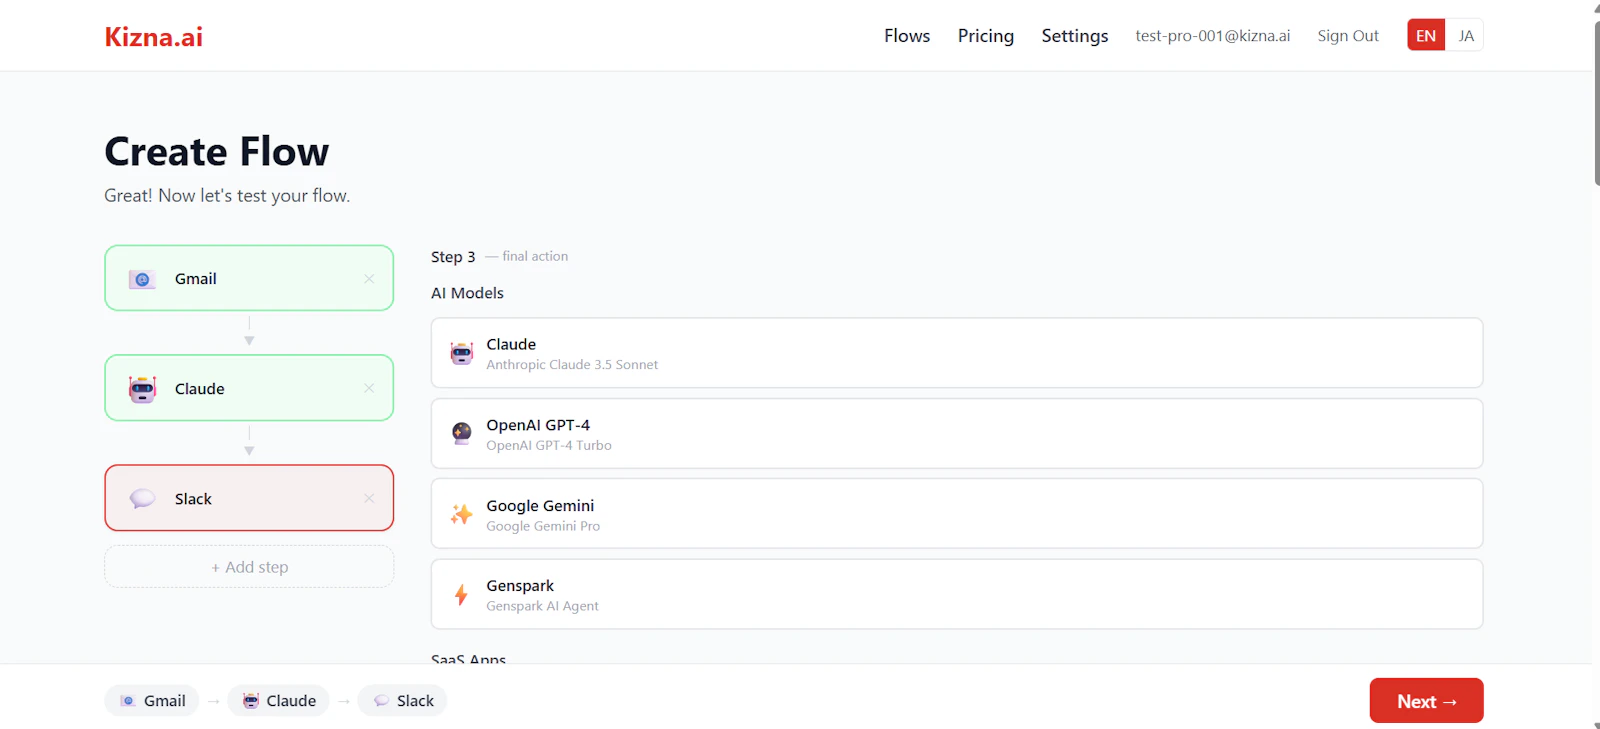Click the Slack chip in the bottom summary bar
The image size is (1600, 729).
pos(402,701)
